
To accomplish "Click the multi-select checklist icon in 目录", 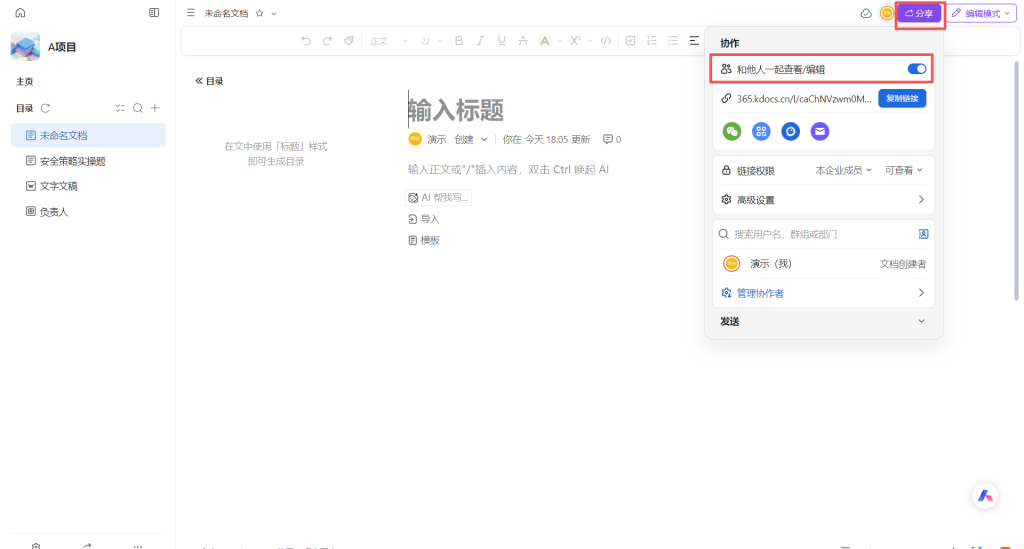I will (120, 108).
